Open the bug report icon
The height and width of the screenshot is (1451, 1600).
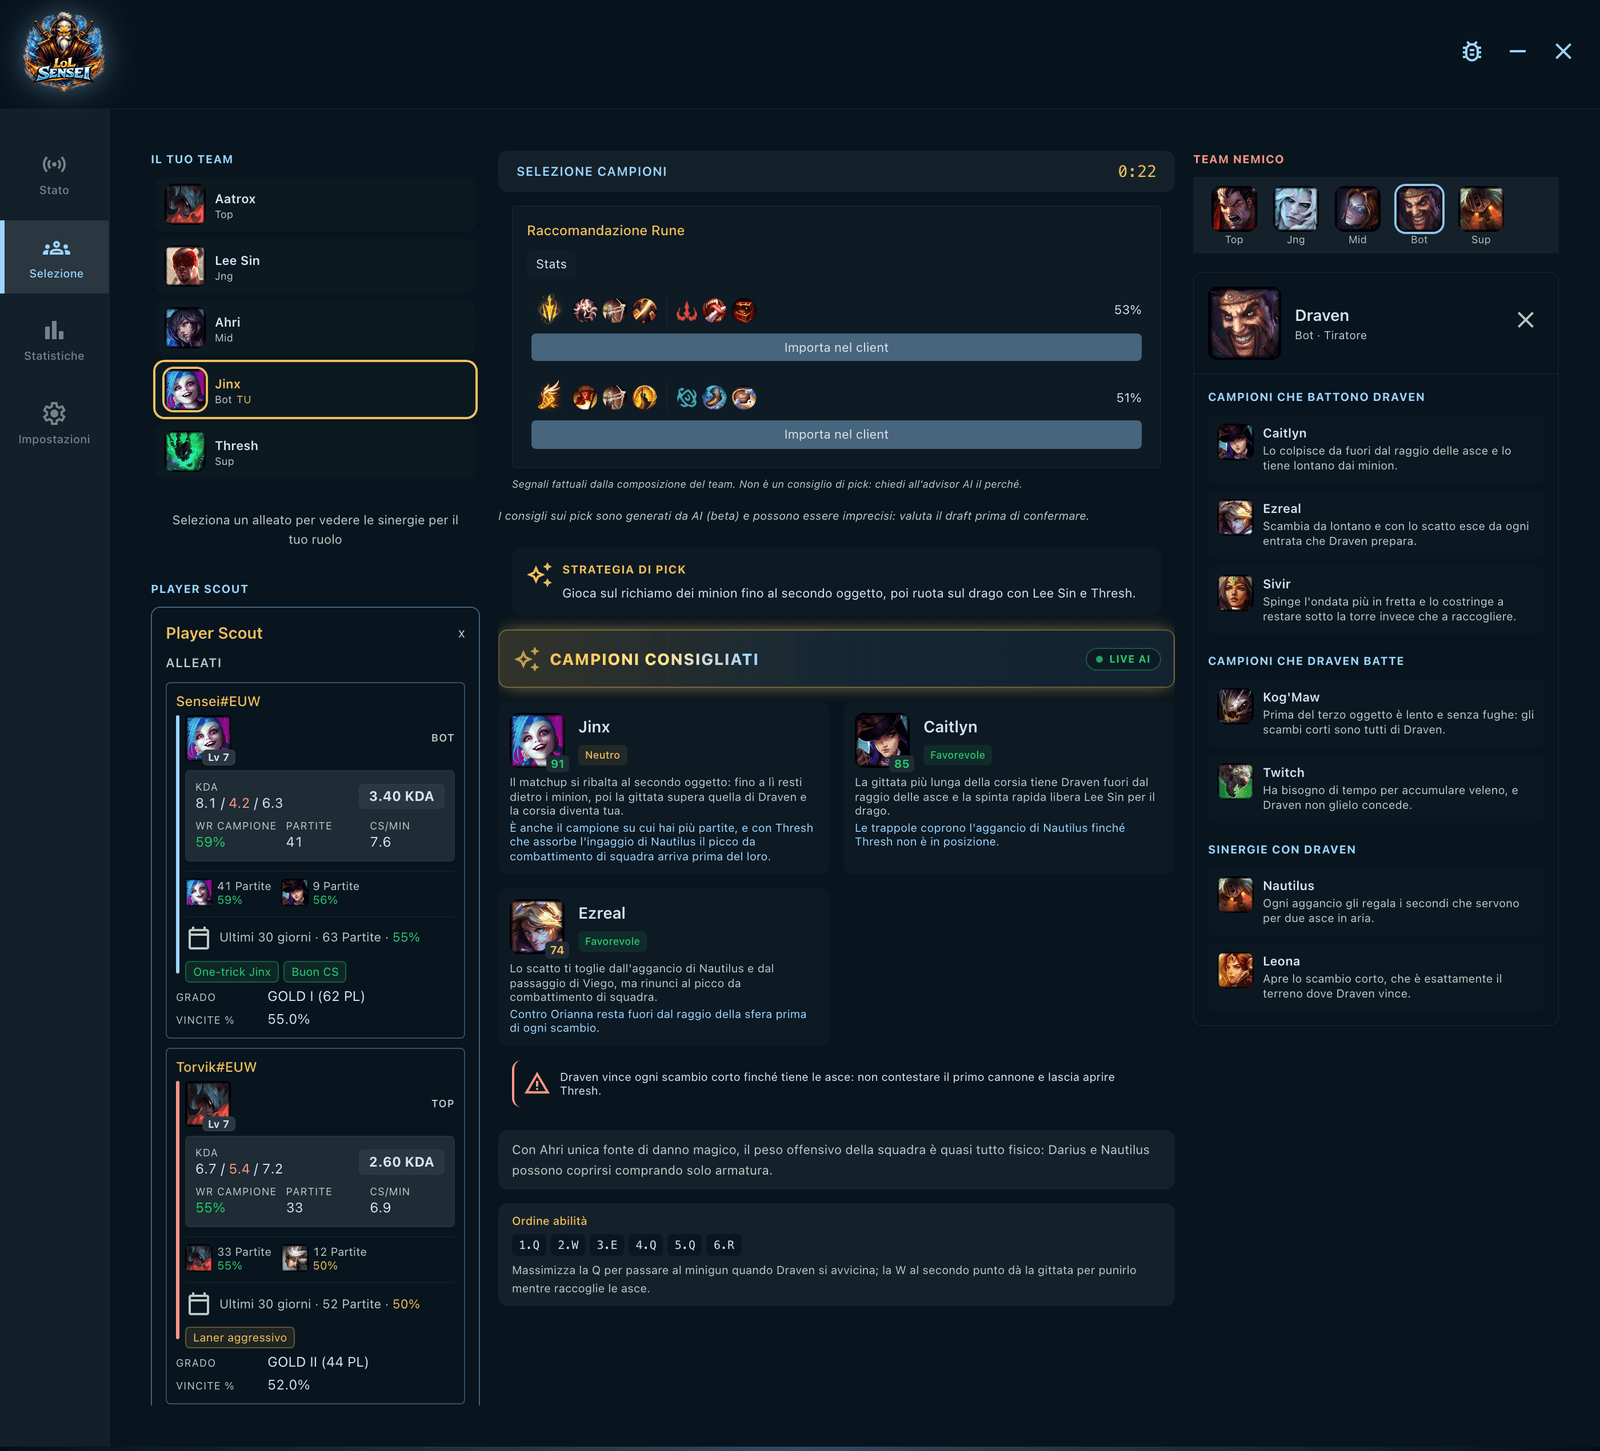click(x=1471, y=52)
